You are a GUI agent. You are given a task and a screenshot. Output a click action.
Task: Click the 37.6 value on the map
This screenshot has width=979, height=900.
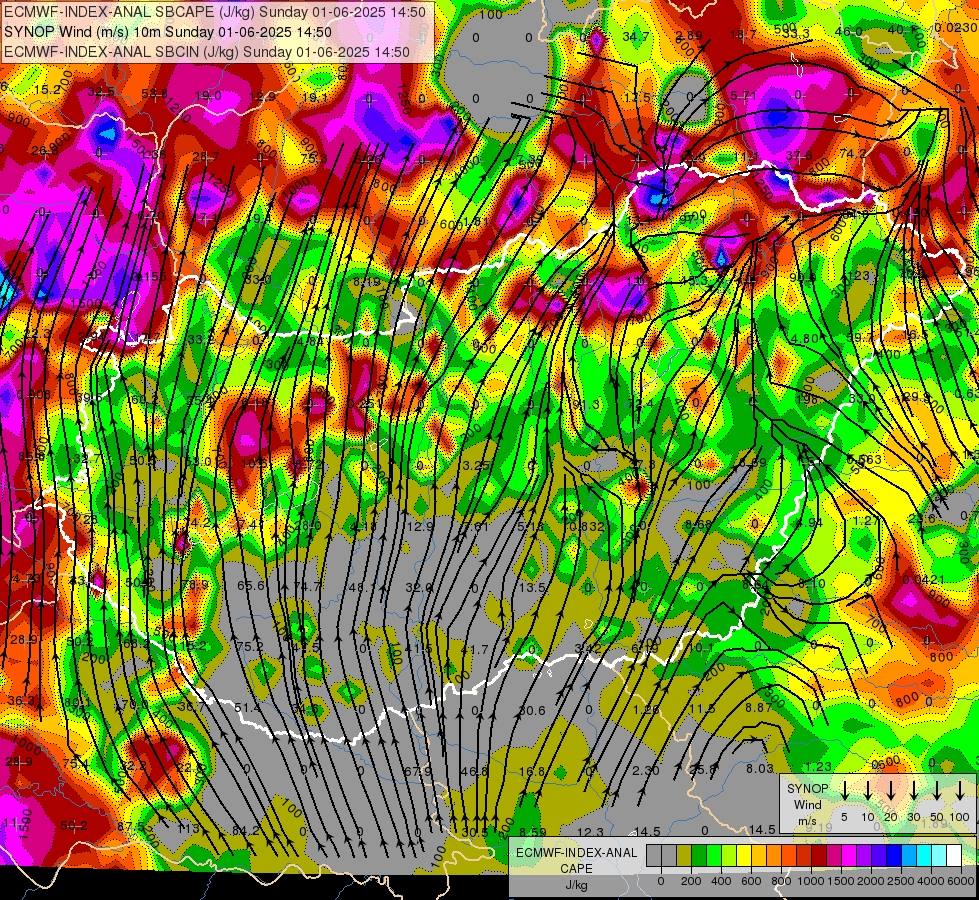(799, 156)
